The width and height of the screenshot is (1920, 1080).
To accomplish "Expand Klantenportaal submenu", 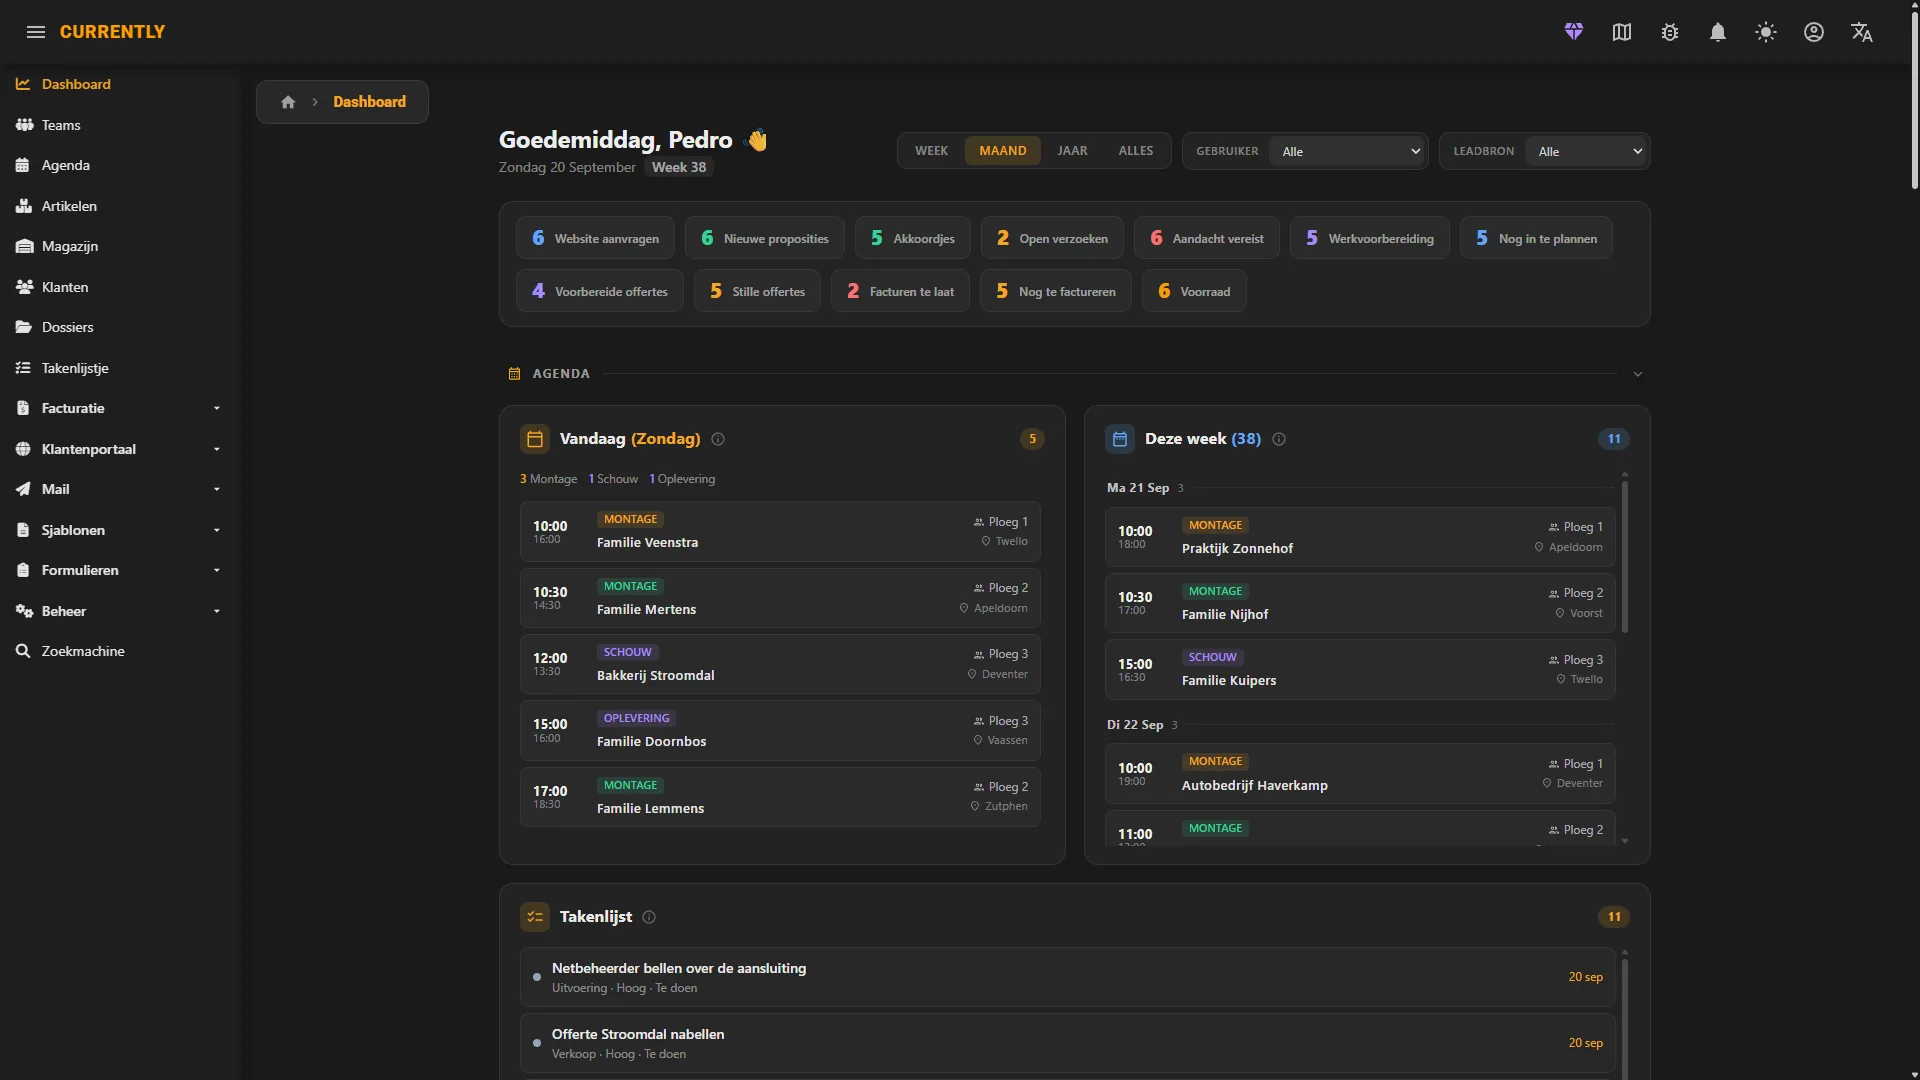I will click(x=120, y=449).
